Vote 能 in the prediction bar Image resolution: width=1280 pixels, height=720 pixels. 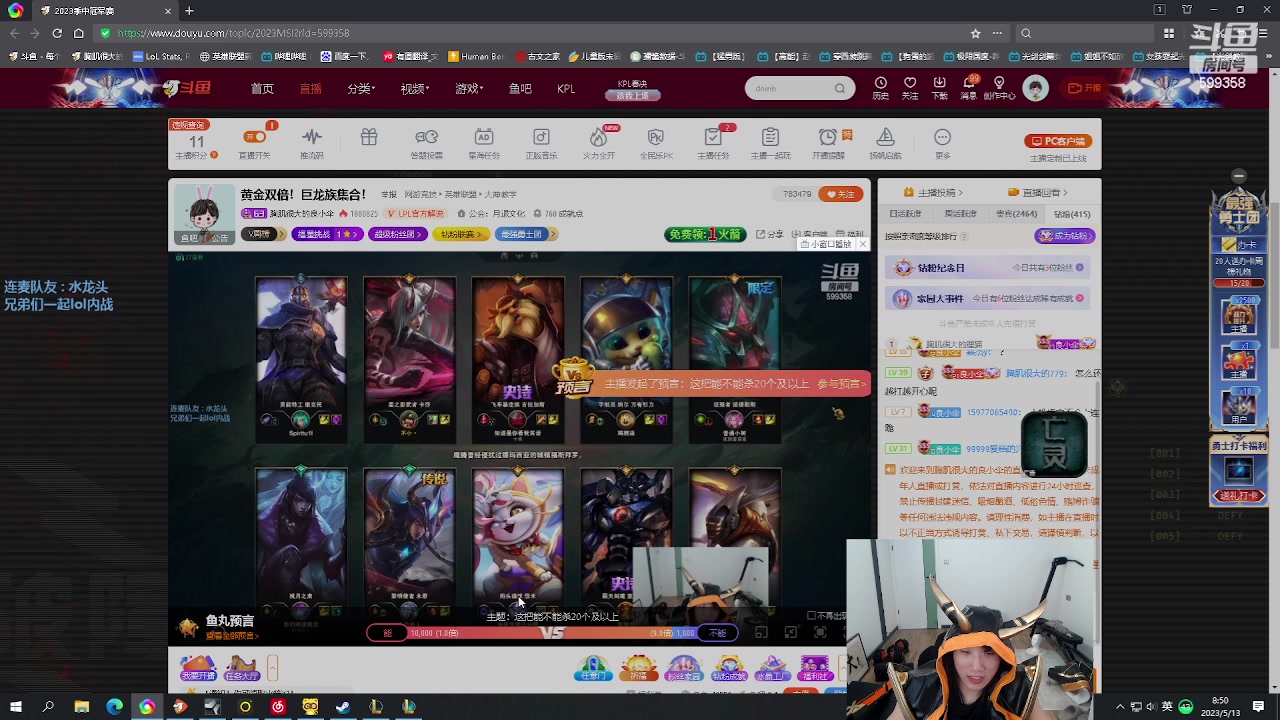tap(387, 633)
